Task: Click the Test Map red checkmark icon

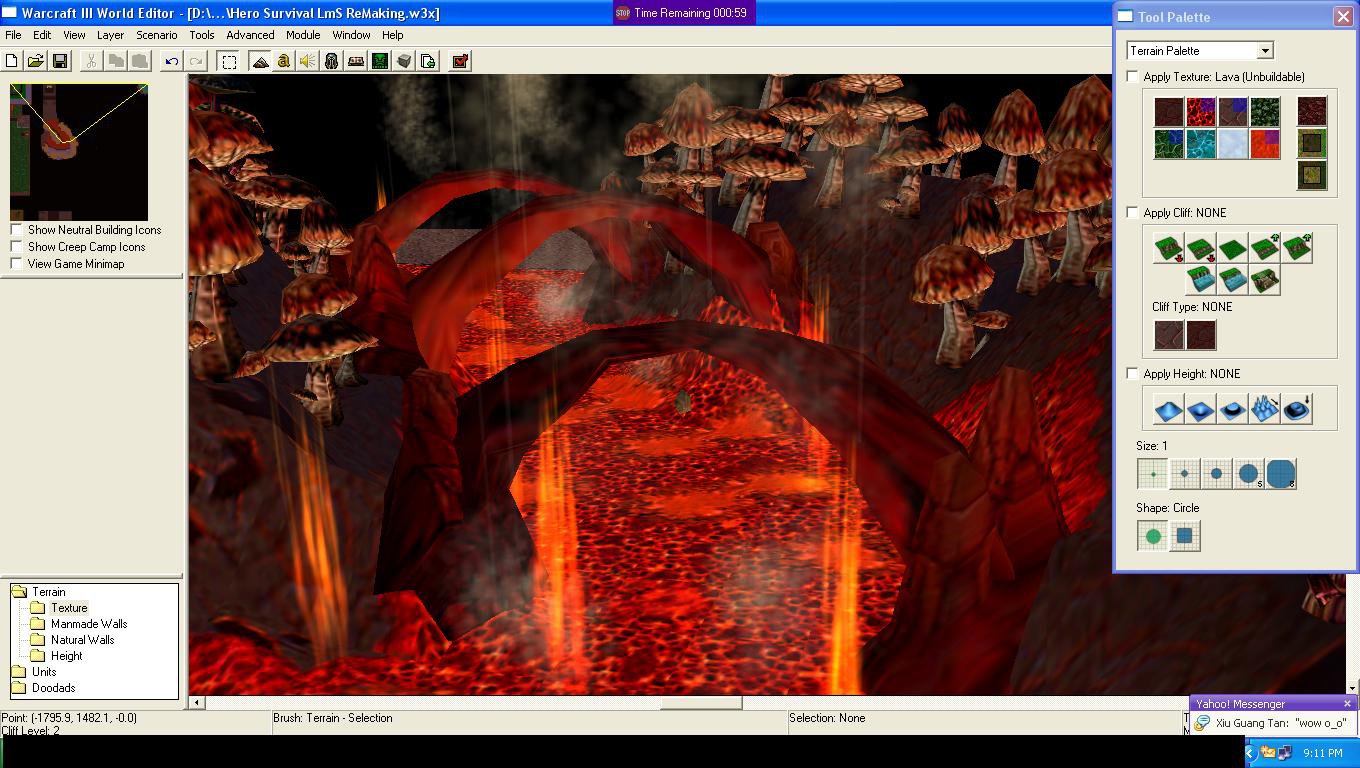Action: point(460,61)
